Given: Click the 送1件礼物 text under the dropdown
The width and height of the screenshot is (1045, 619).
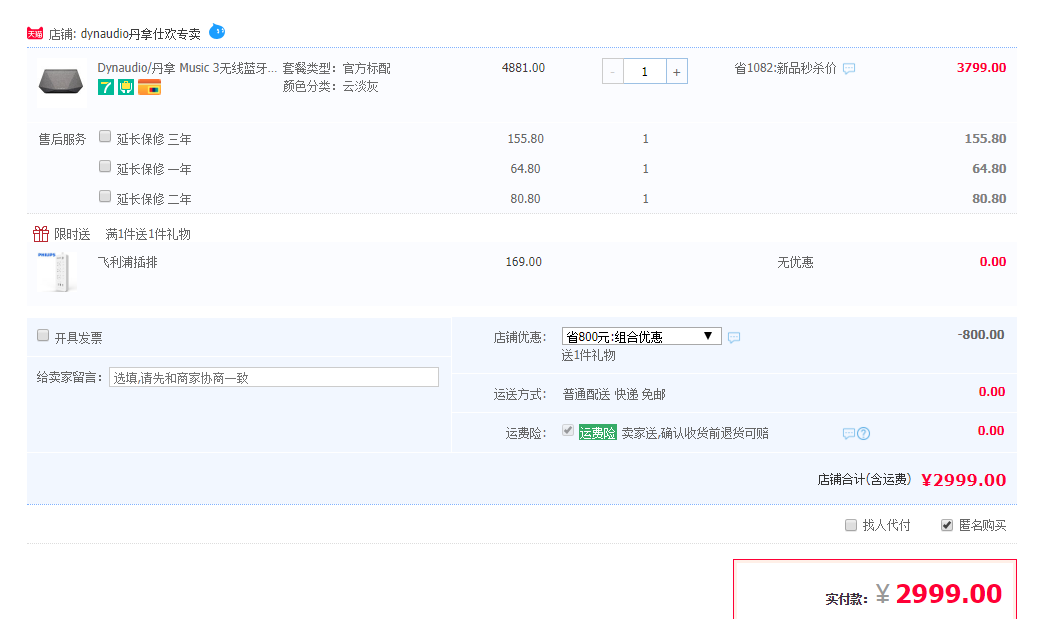Looking at the screenshot, I should point(588,356).
